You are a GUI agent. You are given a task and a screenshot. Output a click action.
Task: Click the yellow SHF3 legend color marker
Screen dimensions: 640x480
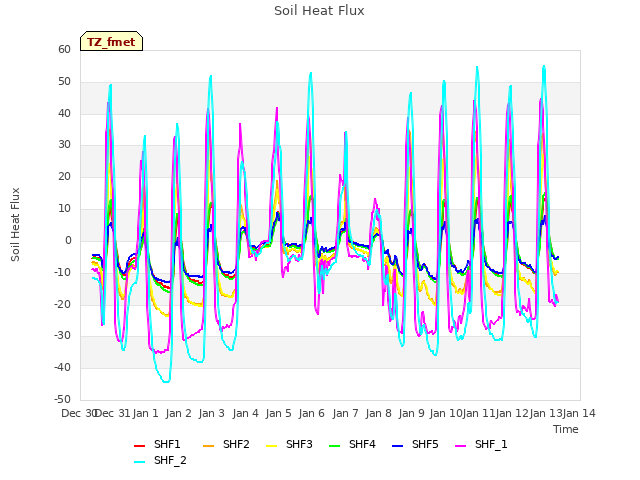coord(271,446)
